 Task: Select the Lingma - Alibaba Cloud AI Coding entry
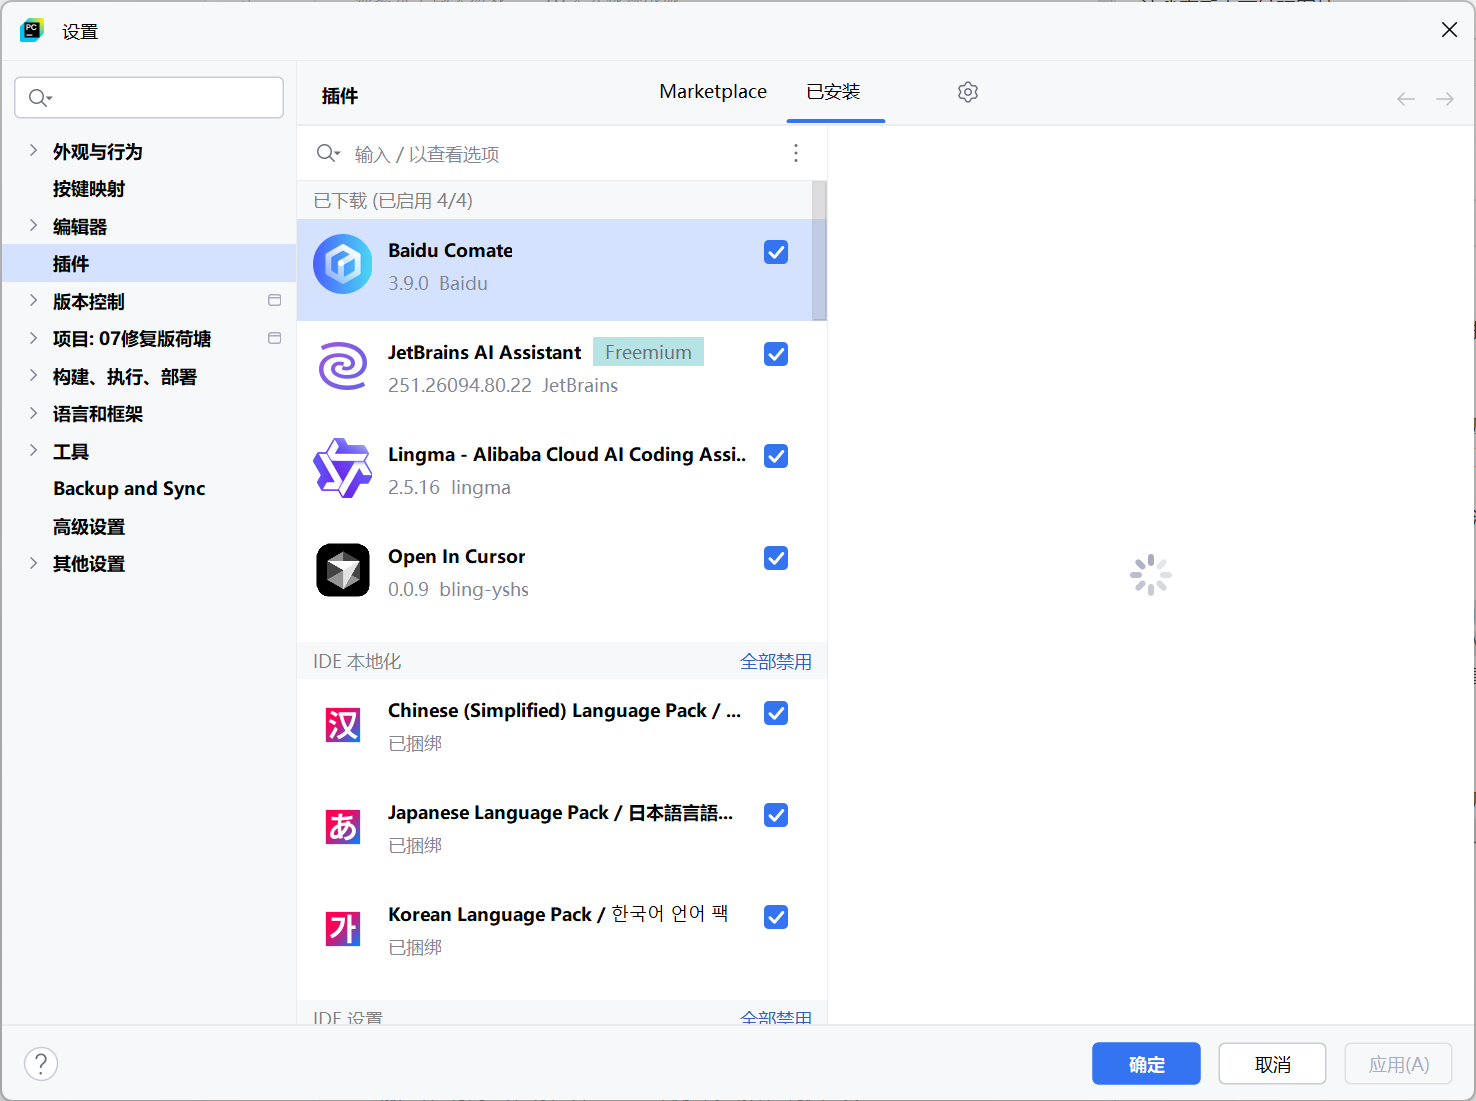pyautogui.click(x=567, y=455)
